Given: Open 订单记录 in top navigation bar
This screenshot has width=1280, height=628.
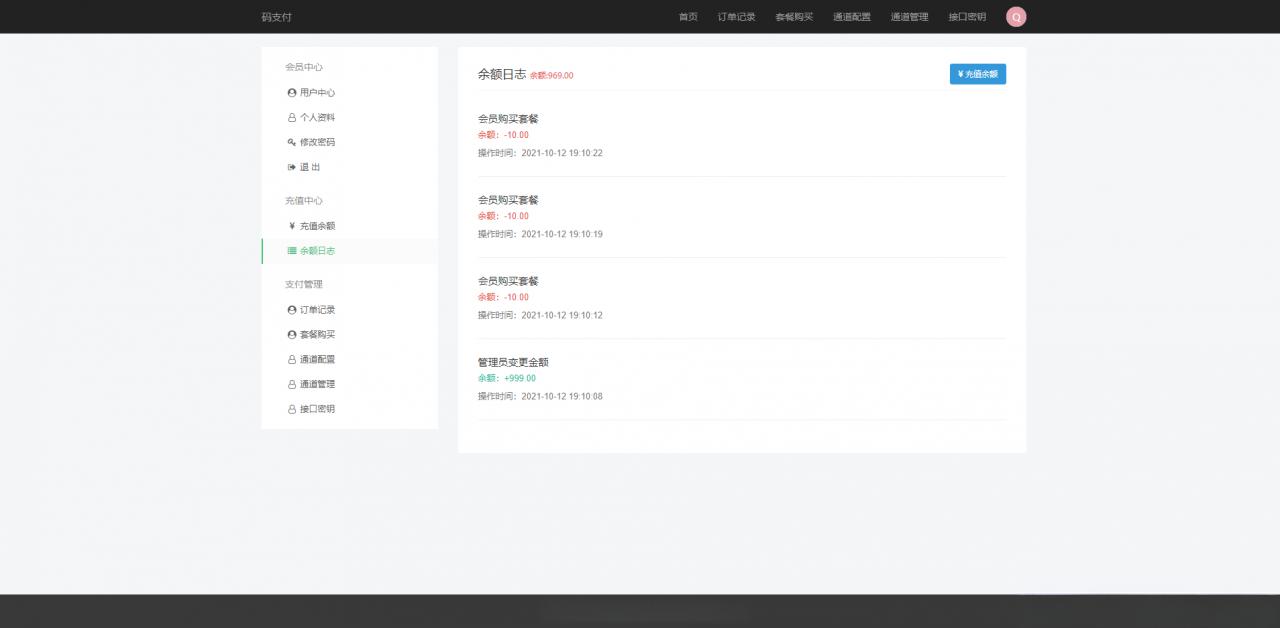Looking at the screenshot, I should click(x=737, y=17).
